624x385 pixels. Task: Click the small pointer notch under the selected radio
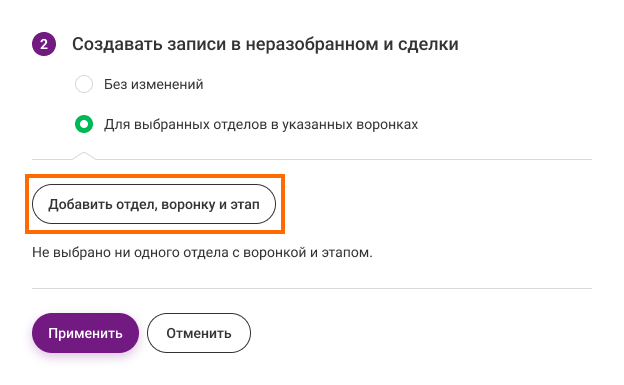(84, 156)
